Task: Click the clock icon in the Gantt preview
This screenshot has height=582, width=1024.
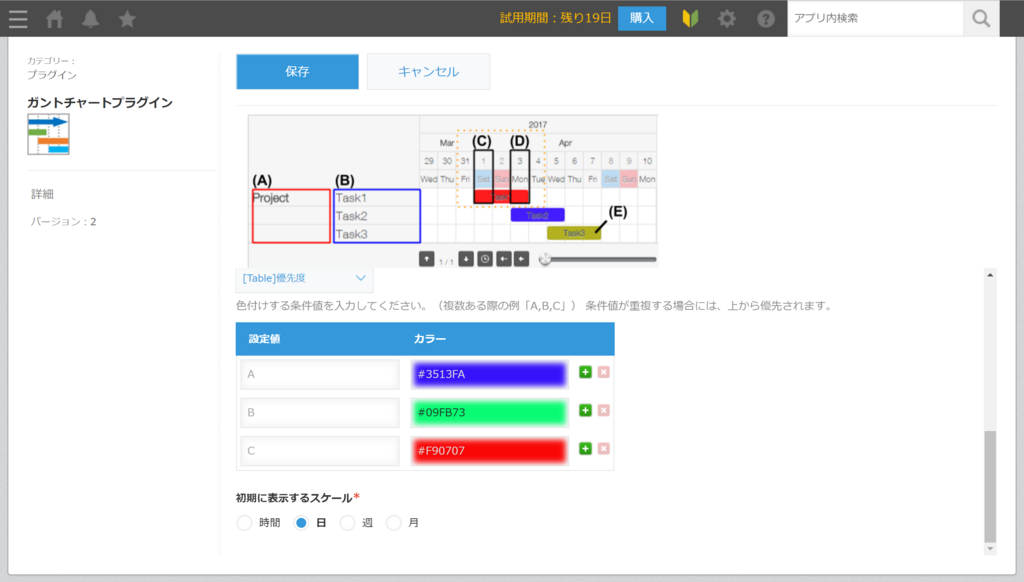Action: coord(485,259)
